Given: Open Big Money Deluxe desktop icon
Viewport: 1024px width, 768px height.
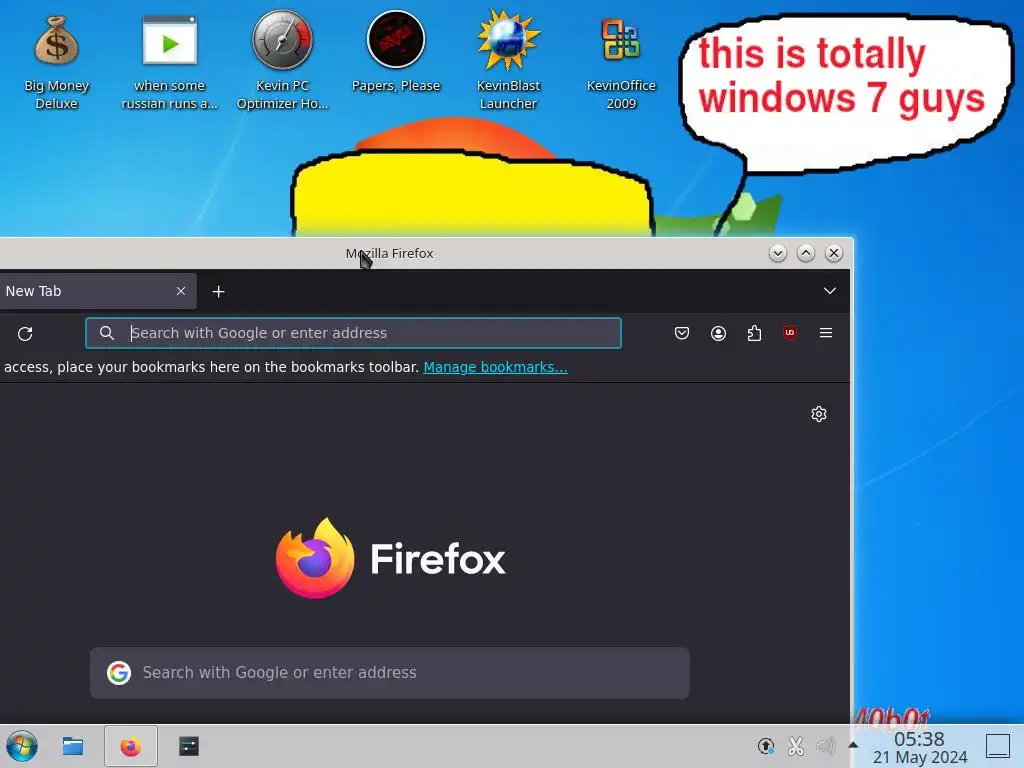Looking at the screenshot, I should coord(57,62).
